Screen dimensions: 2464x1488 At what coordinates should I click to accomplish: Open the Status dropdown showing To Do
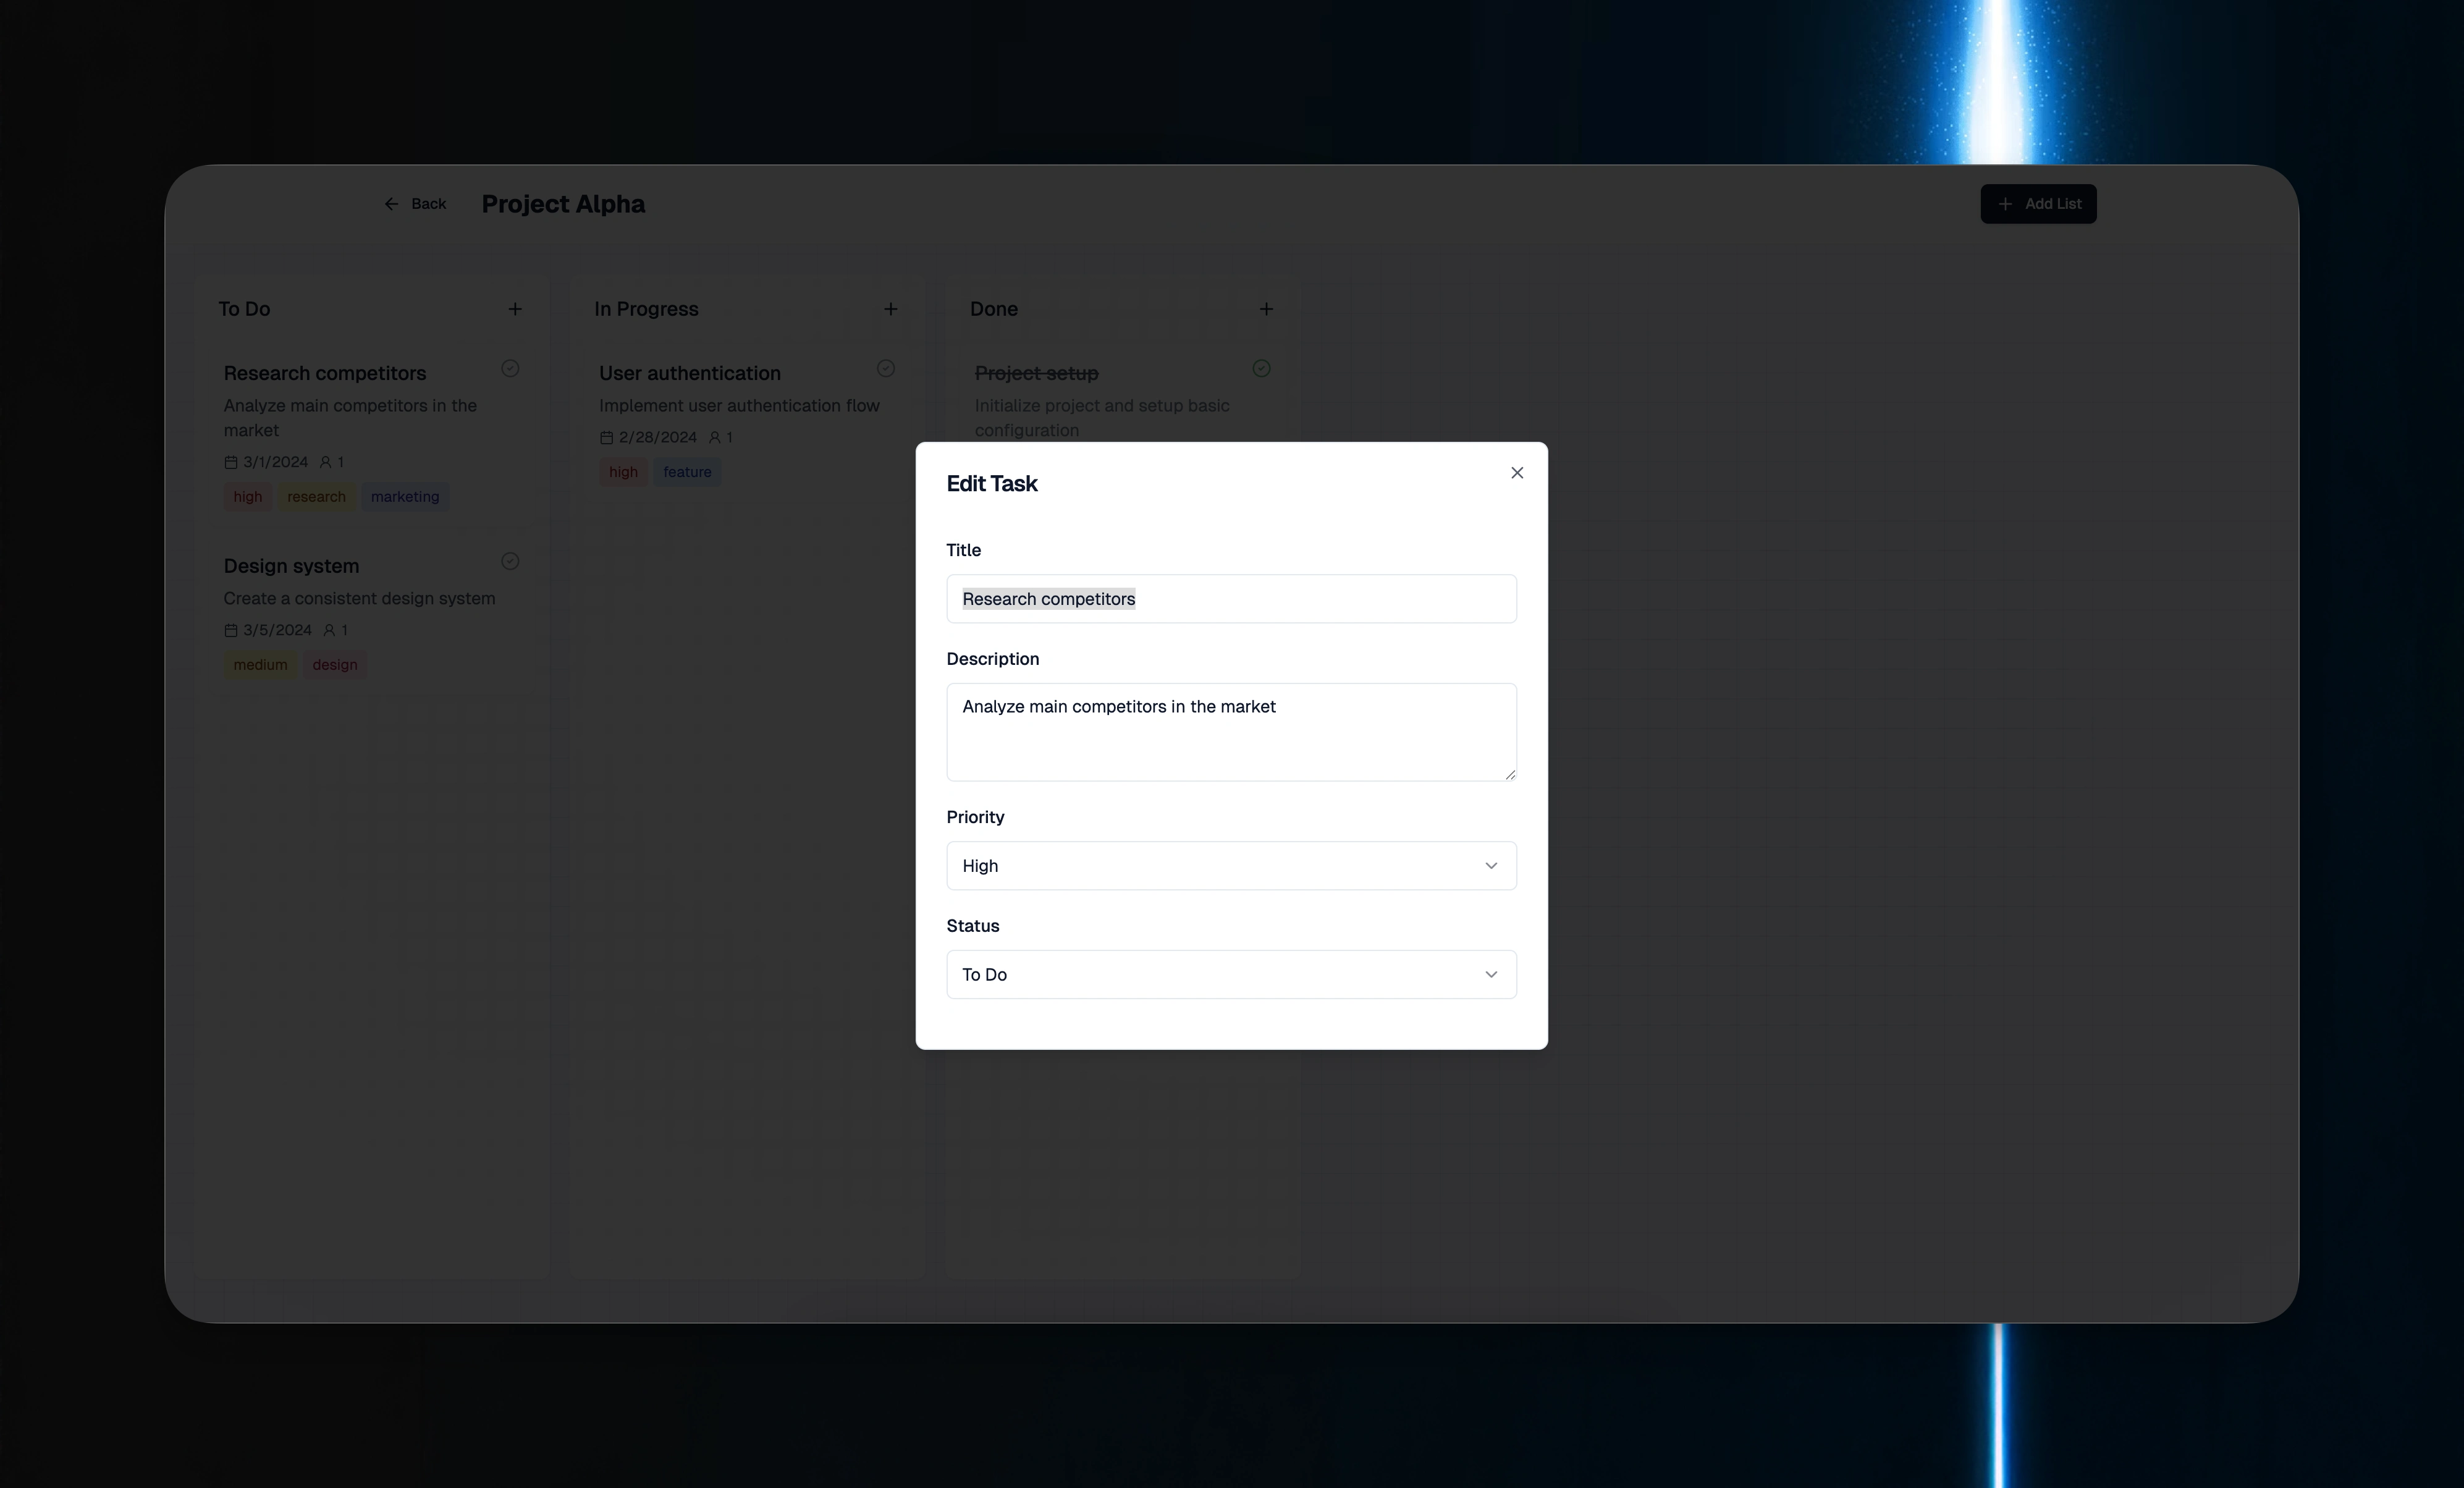1231,974
